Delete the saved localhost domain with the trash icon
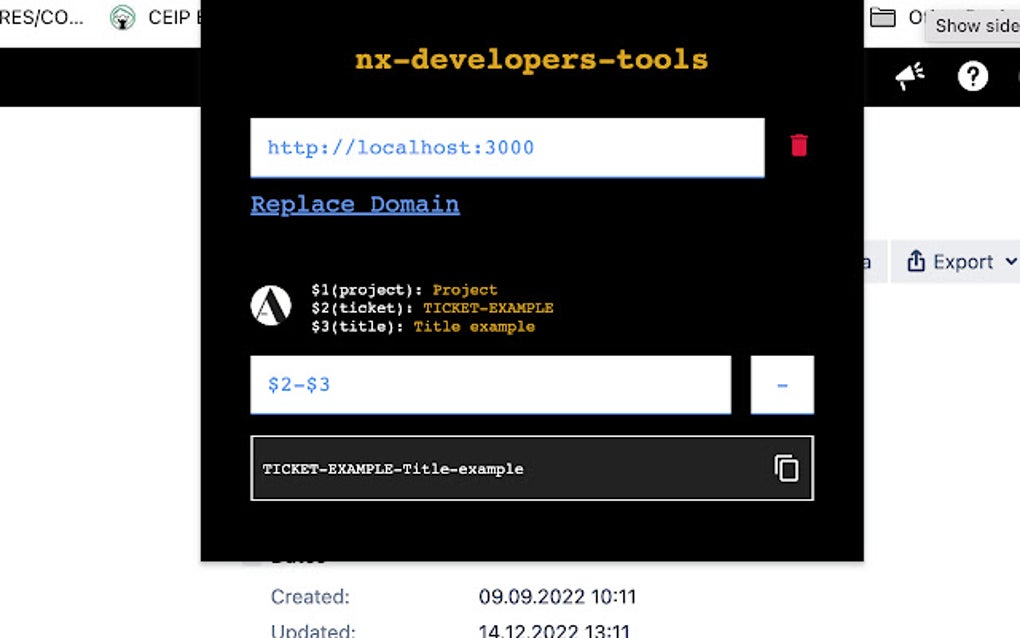Screen dimensions: 1020x638 click(x=798, y=145)
